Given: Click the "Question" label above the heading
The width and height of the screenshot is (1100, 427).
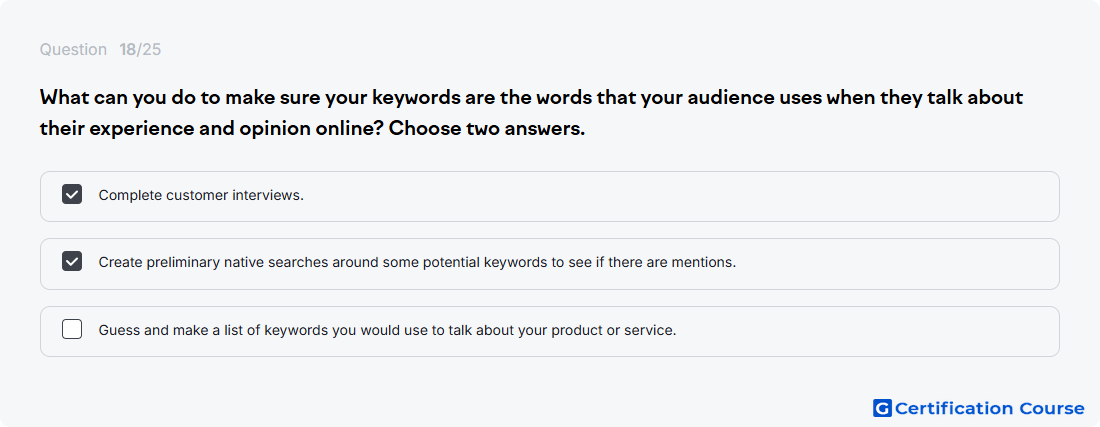Looking at the screenshot, I should coord(73,50).
